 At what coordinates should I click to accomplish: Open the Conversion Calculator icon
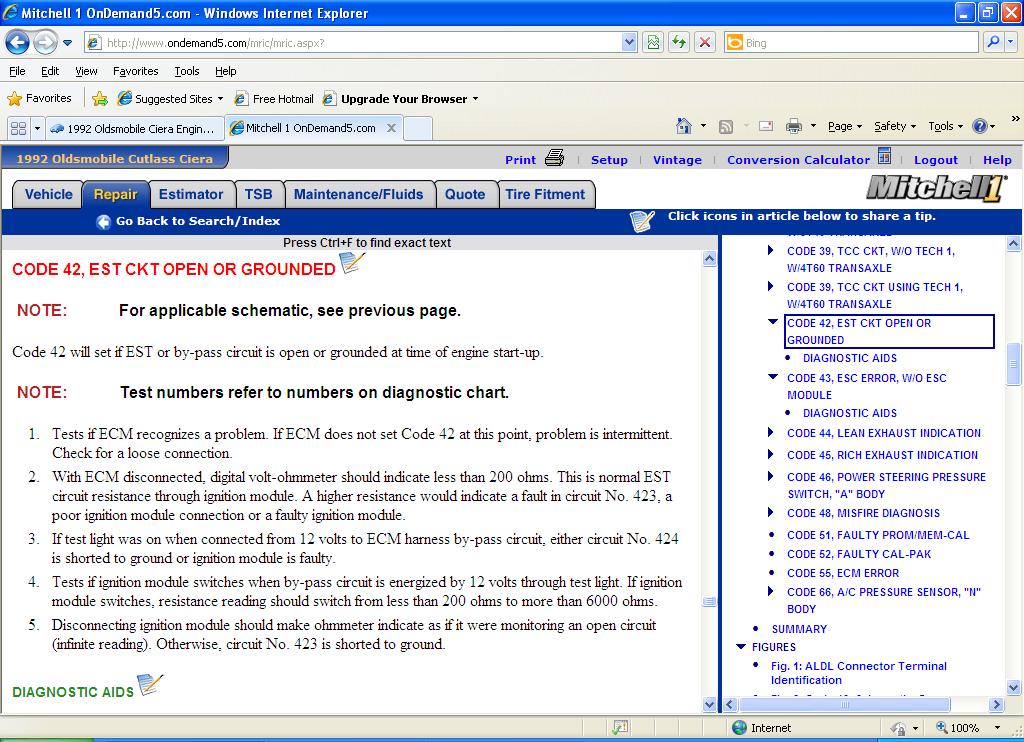[x=884, y=156]
